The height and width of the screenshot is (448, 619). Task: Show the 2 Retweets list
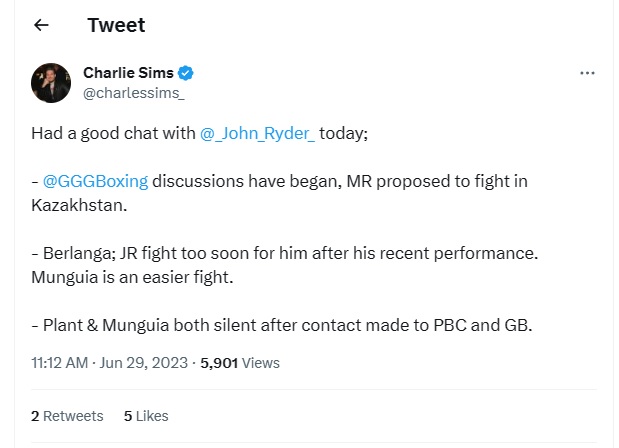point(67,415)
